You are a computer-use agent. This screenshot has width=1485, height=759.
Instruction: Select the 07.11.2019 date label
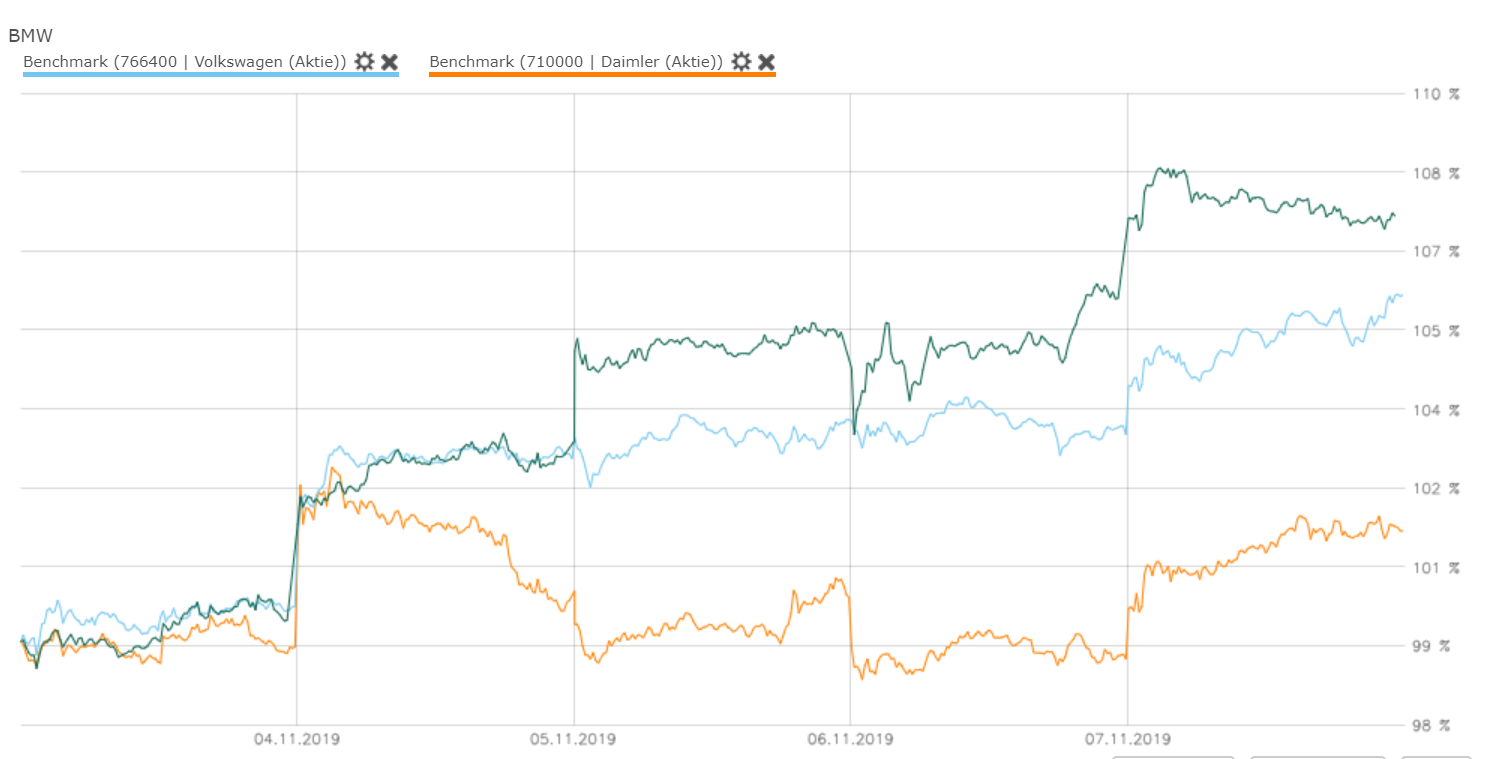click(x=1127, y=740)
